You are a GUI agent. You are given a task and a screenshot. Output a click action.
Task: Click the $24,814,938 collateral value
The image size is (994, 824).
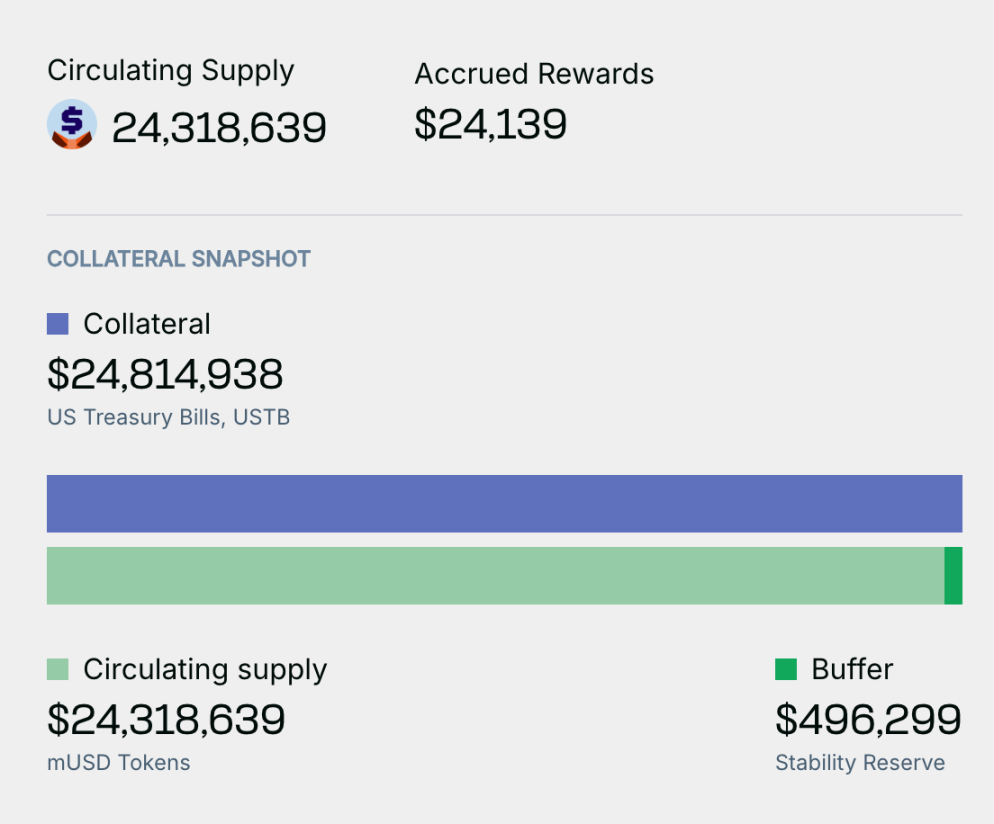tap(165, 374)
